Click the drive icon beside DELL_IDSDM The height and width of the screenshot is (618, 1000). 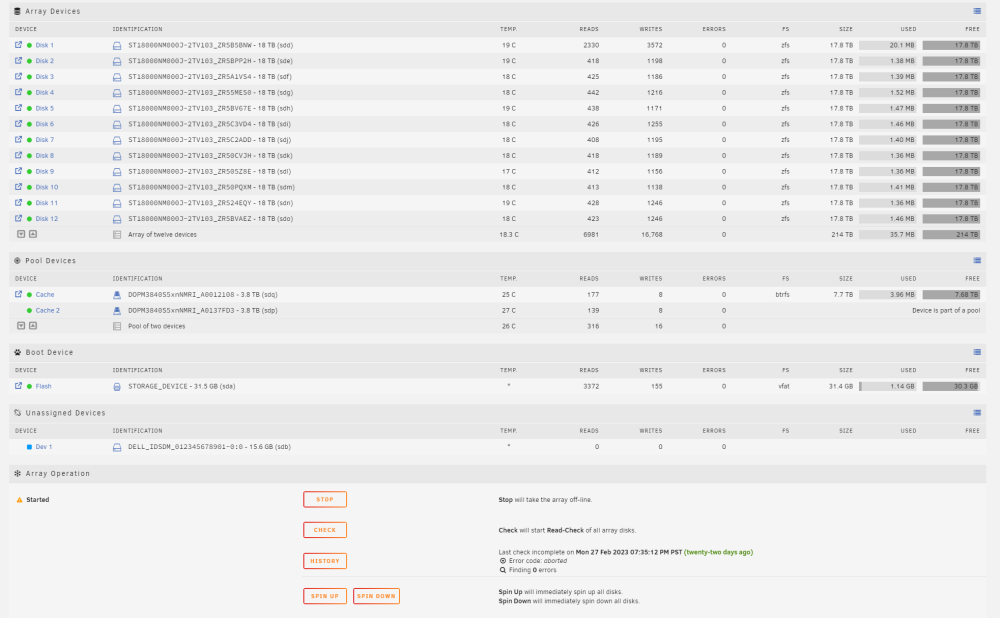pyautogui.click(x=117, y=447)
